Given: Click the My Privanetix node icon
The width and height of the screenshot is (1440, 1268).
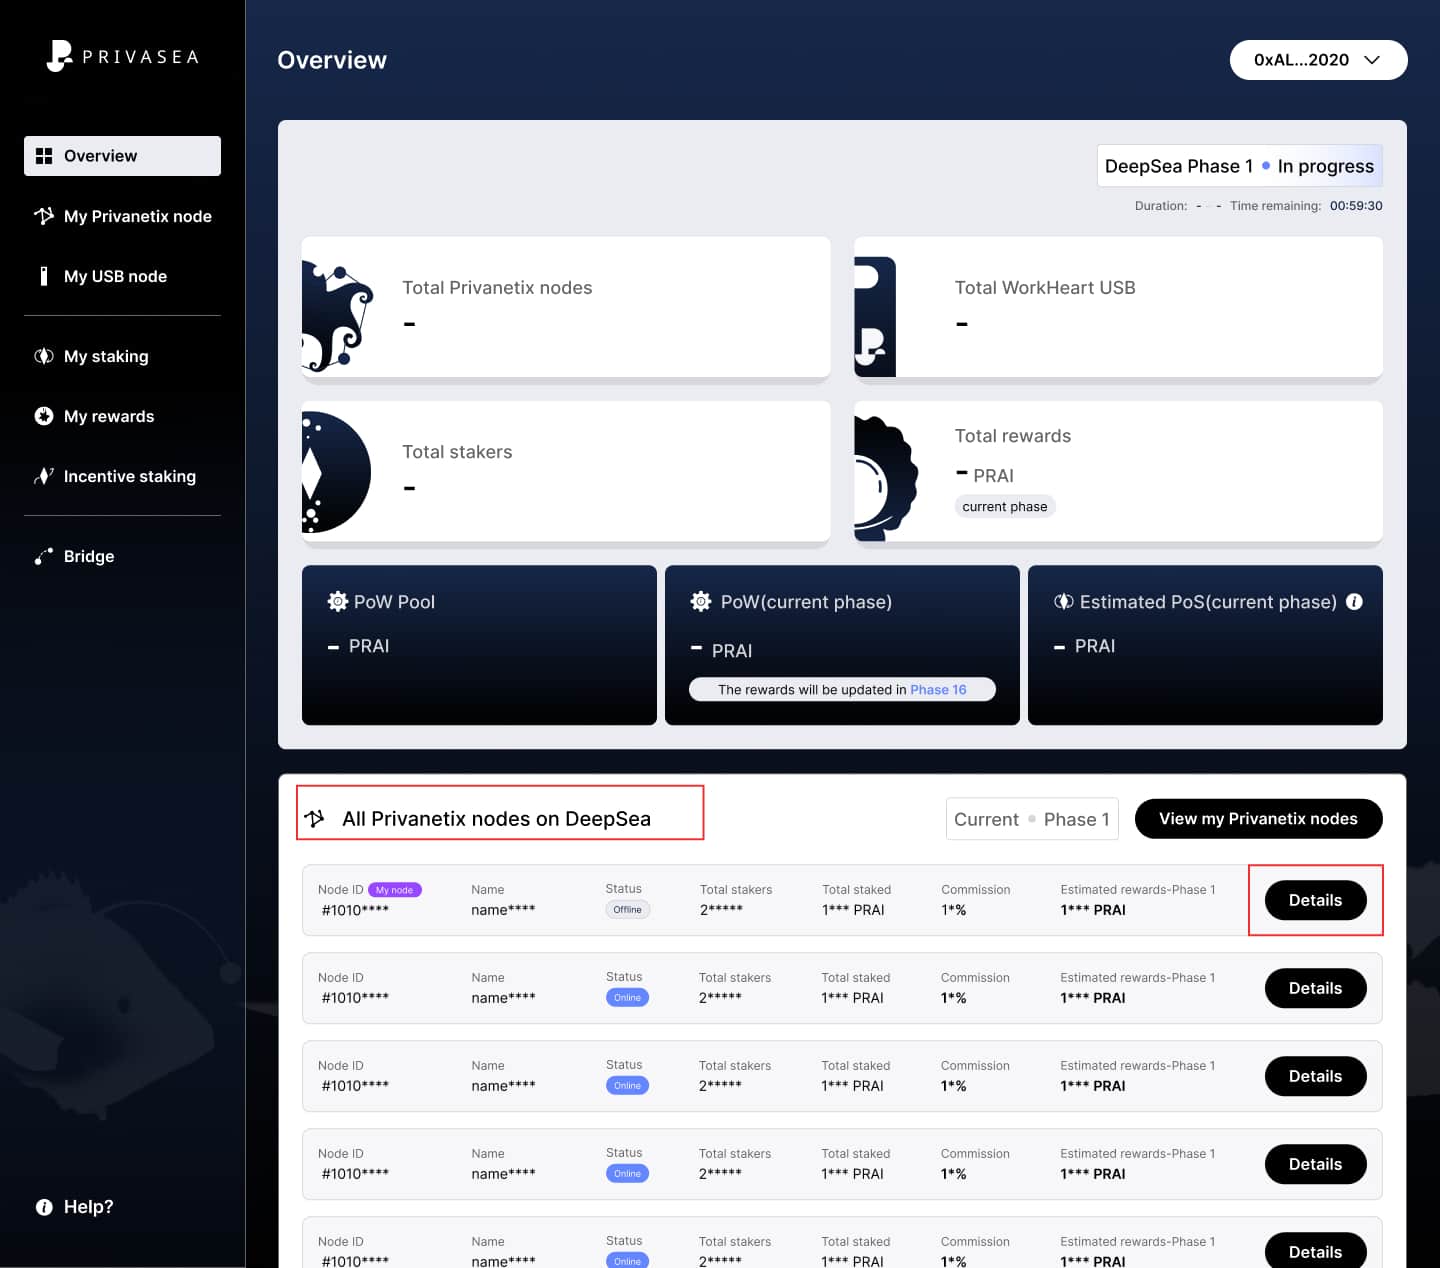Looking at the screenshot, I should (x=44, y=216).
